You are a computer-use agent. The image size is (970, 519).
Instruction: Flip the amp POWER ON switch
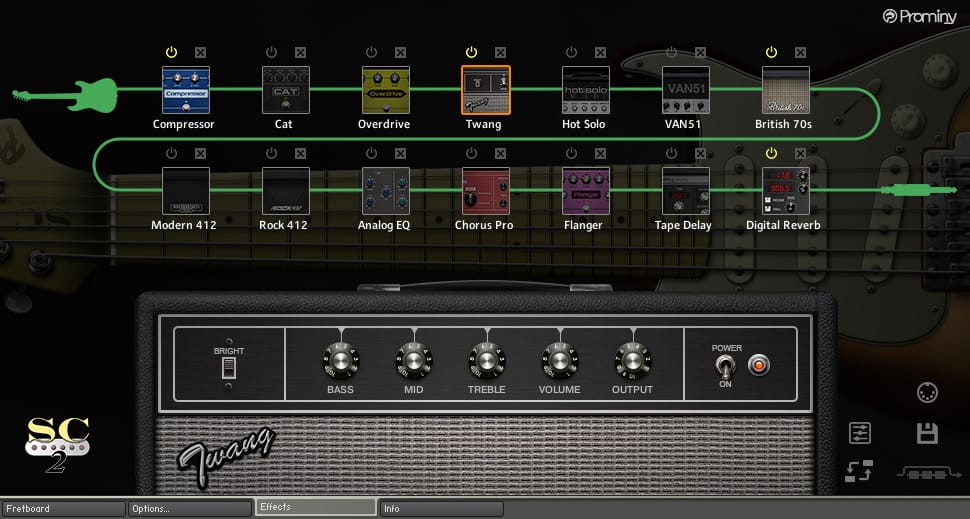724,366
